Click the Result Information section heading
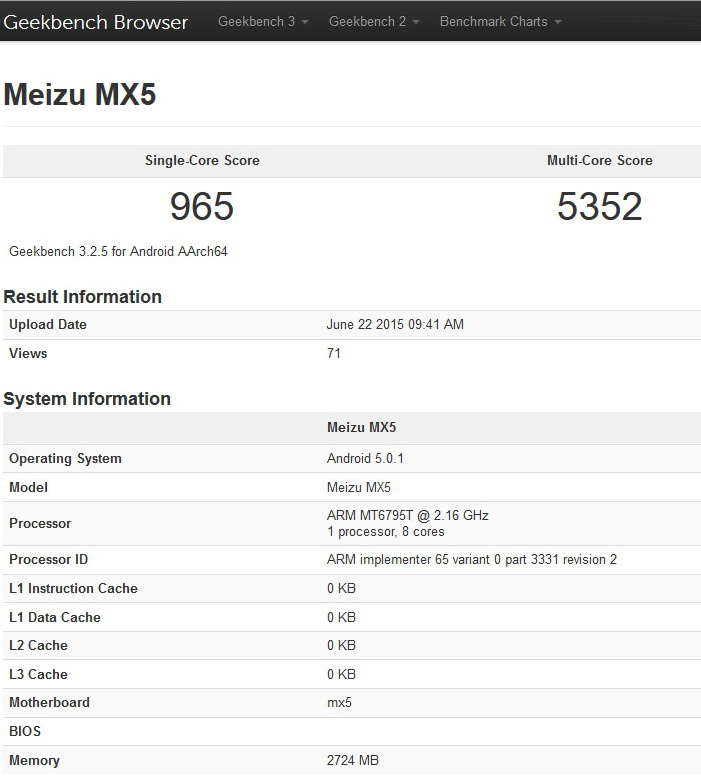Image resolution: width=701 pixels, height=783 pixels. tap(82, 297)
